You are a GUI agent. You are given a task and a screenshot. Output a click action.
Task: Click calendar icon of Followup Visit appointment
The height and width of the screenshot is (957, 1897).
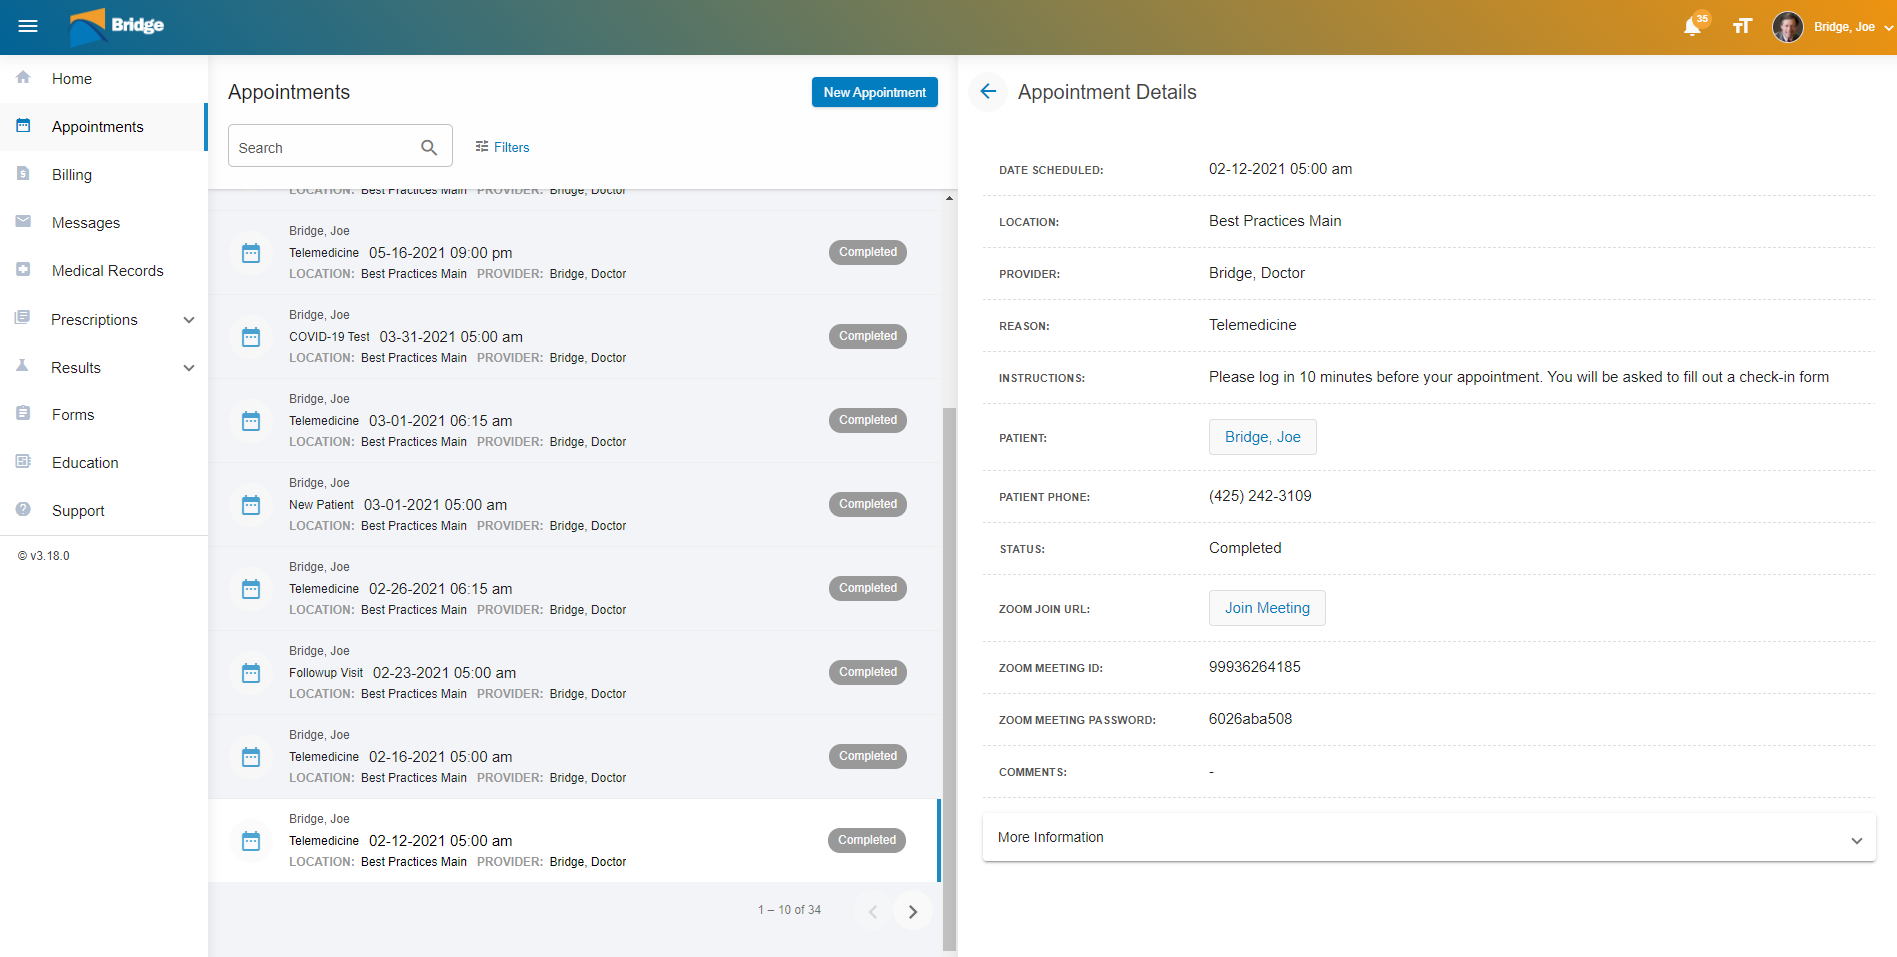coord(251,673)
